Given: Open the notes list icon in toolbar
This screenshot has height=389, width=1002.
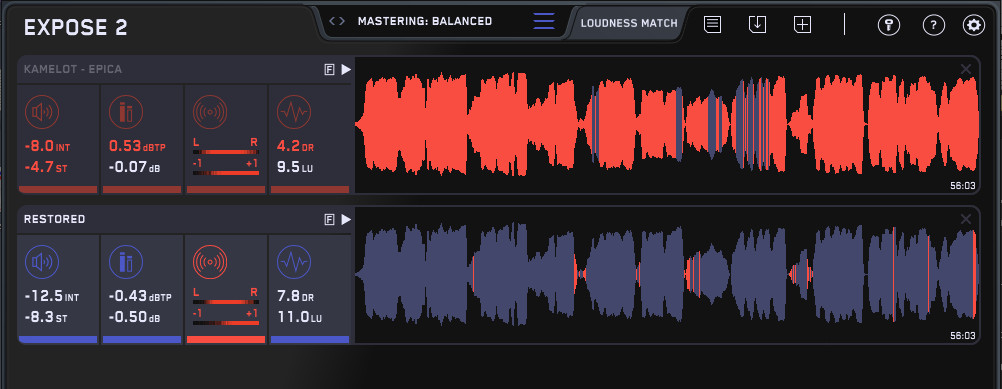Looking at the screenshot, I should coord(713,25).
